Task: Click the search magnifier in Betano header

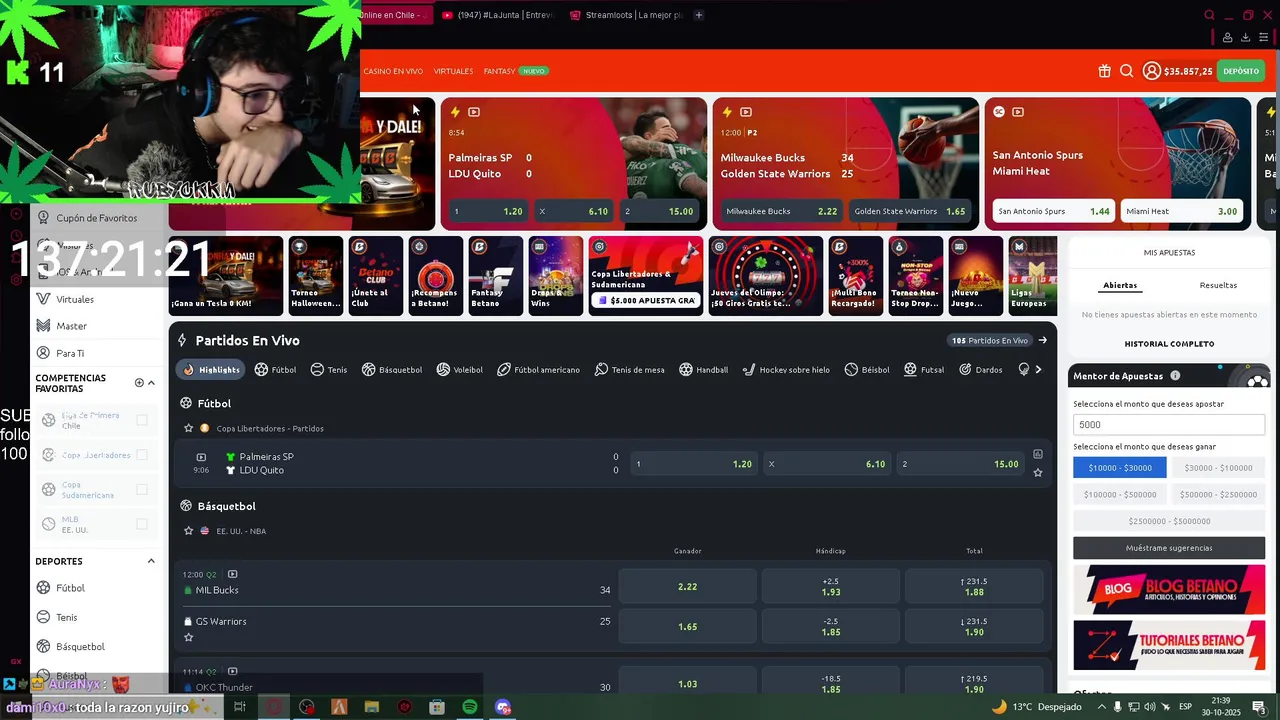Action: 1126,71
